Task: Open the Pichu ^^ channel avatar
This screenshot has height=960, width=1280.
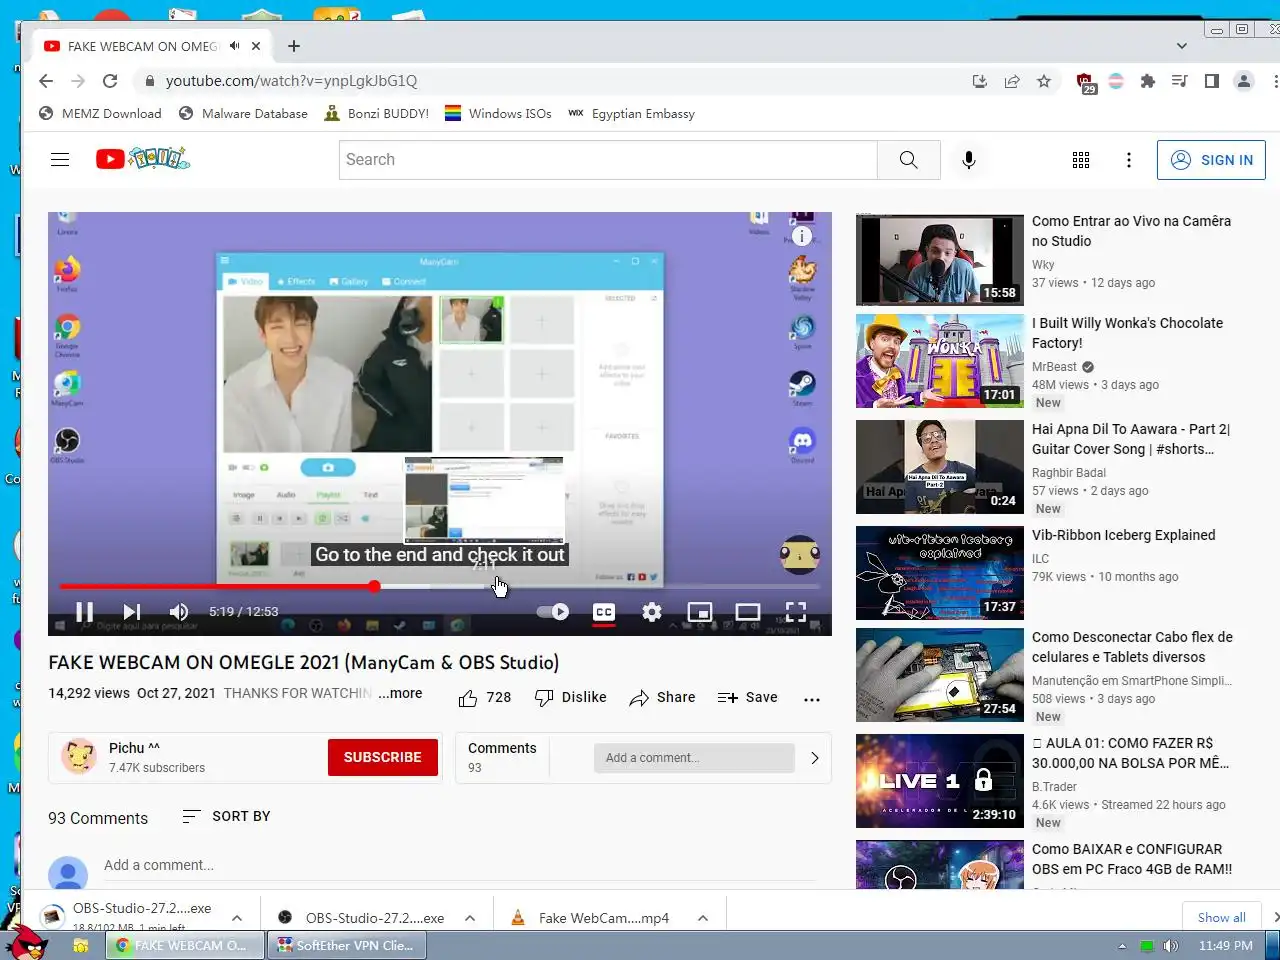Action: [x=79, y=757]
